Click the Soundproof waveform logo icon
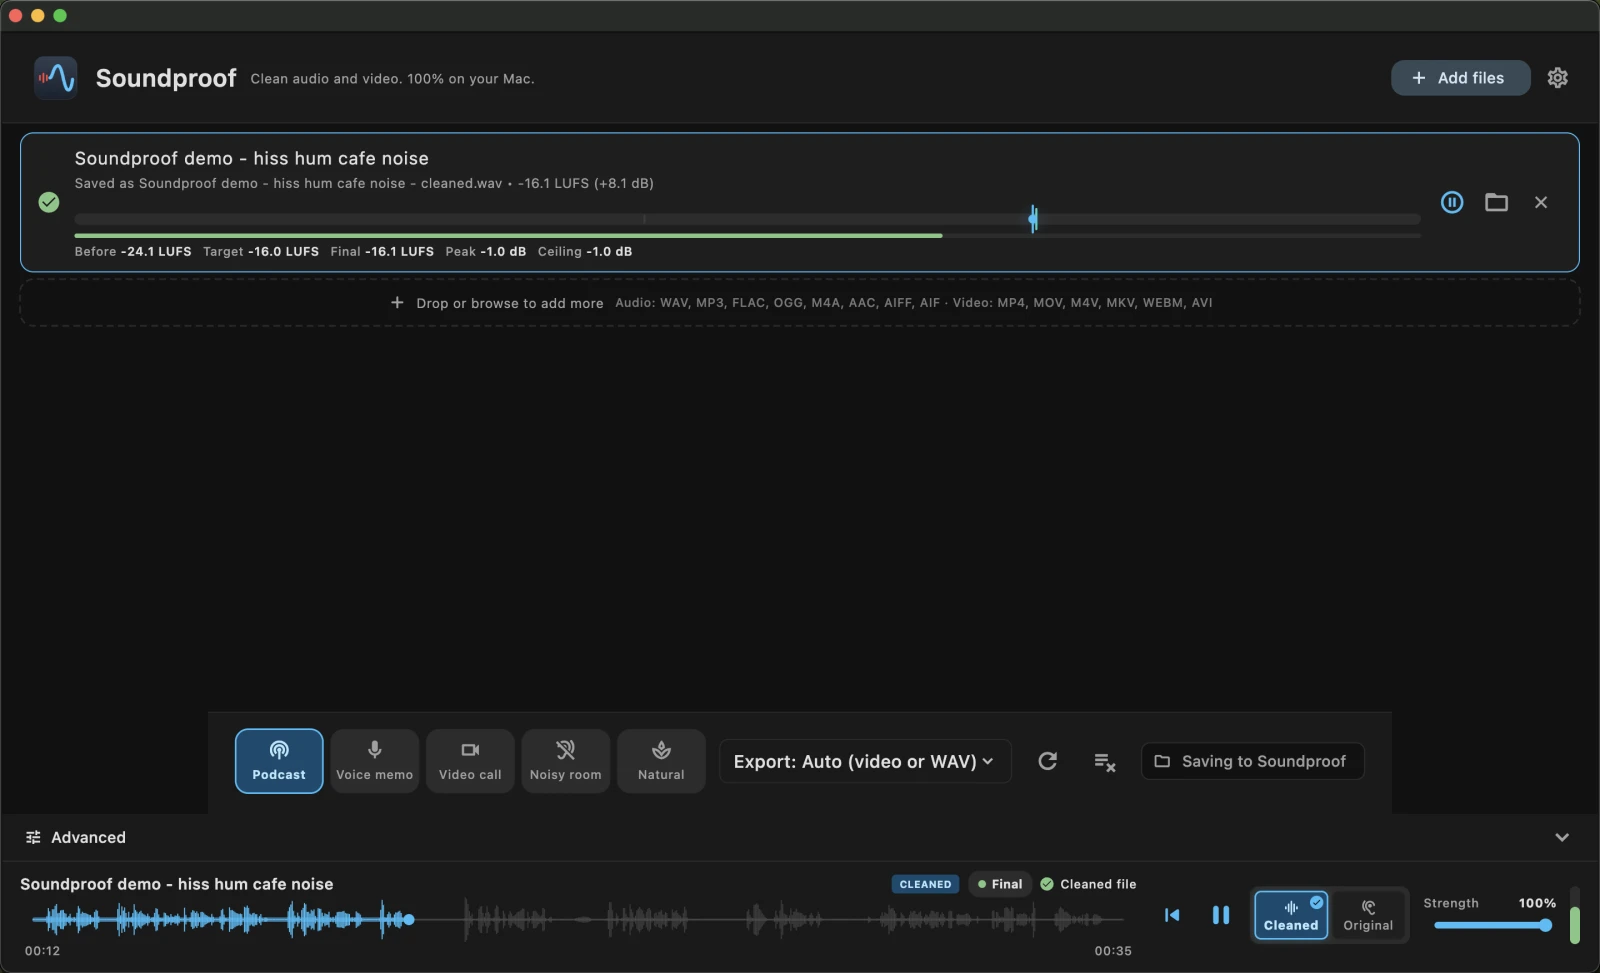This screenshot has height=973, width=1600. tap(55, 78)
